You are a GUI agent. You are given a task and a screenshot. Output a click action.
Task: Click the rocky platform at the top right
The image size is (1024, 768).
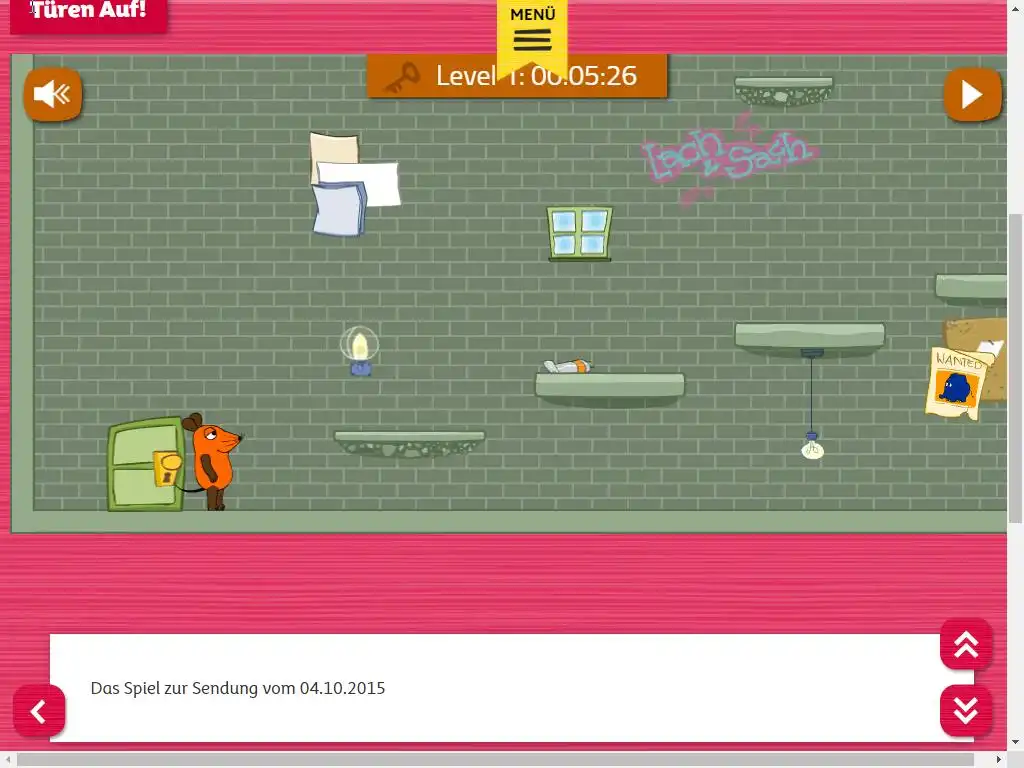click(x=784, y=91)
